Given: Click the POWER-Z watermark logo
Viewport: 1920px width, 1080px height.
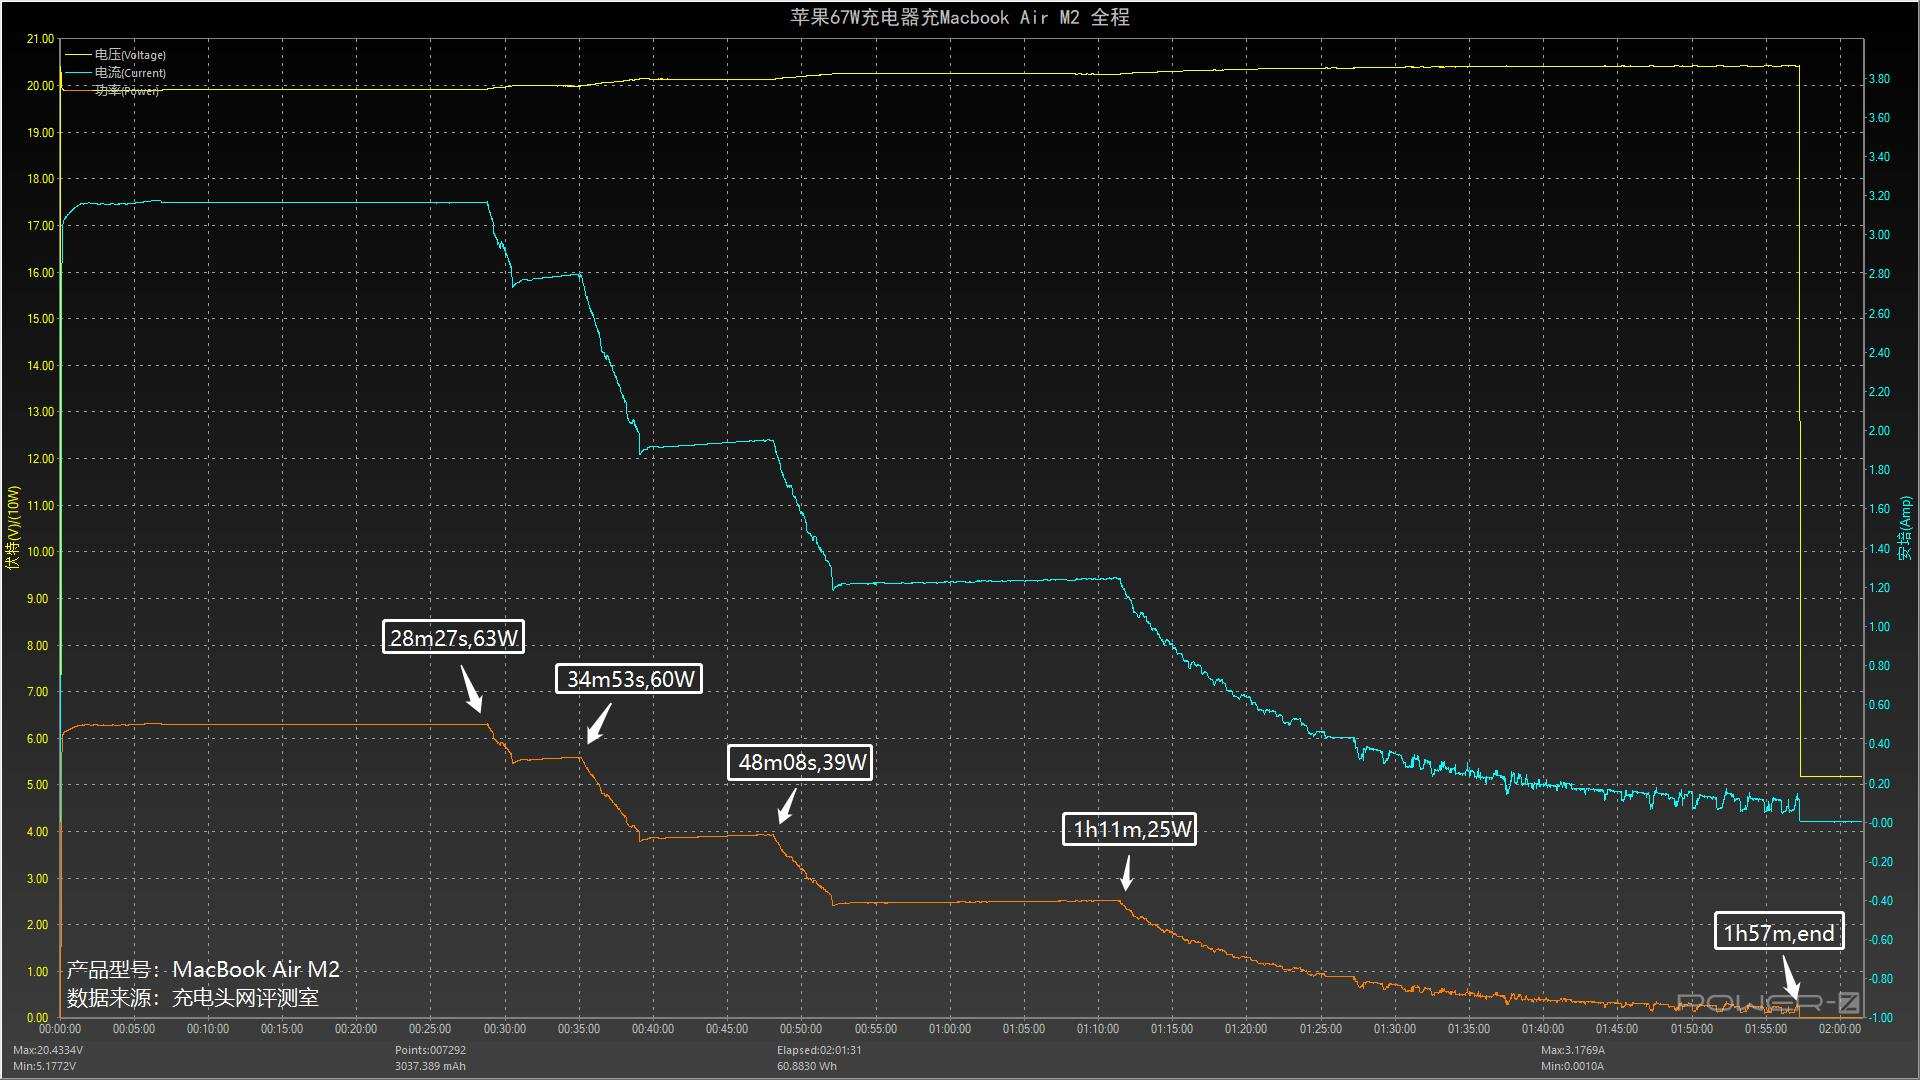Looking at the screenshot, I should point(1767,1002).
